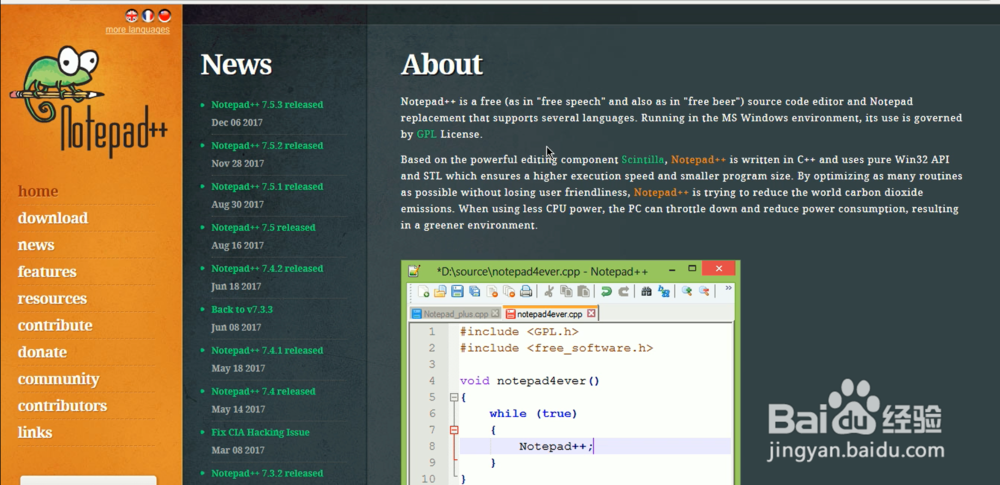This screenshot has width=1000, height=485.
Task: Click Open folder icon in Notepad++ screenshot toolbar
Action: point(440,291)
